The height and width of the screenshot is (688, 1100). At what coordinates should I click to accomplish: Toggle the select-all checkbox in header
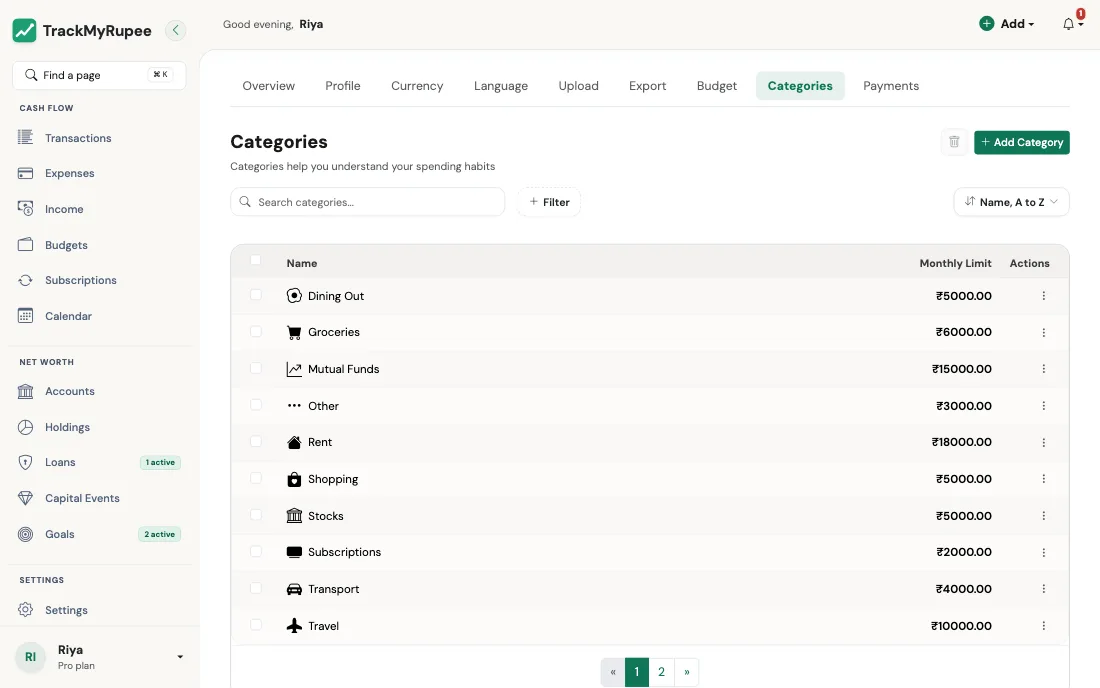[x=255, y=260]
